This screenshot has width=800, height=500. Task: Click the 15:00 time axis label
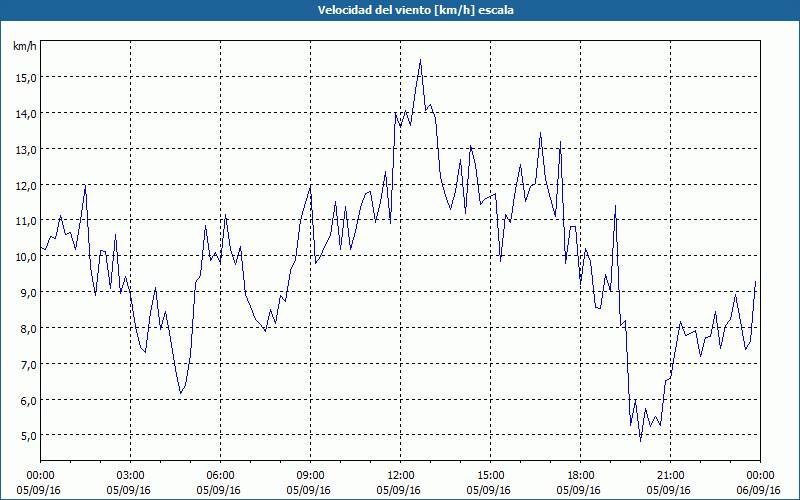coord(490,476)
